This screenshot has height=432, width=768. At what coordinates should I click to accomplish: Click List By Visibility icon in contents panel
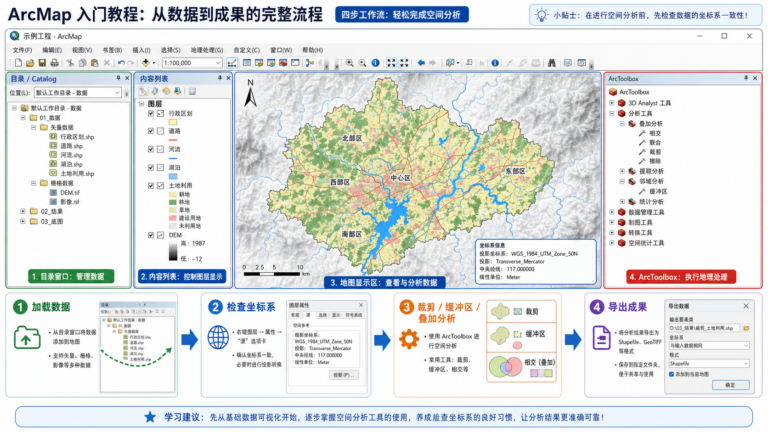(x=166, y=91)
